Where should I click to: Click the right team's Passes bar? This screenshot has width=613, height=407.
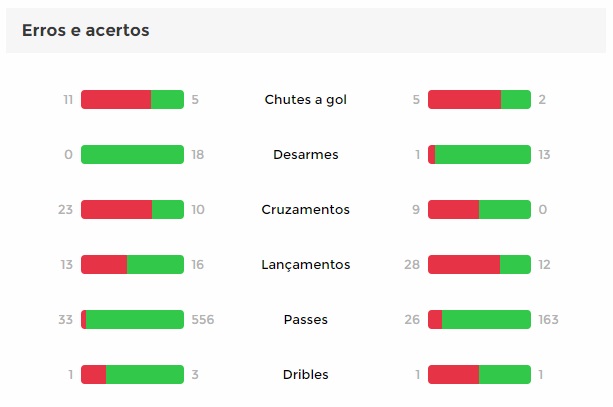479,320
